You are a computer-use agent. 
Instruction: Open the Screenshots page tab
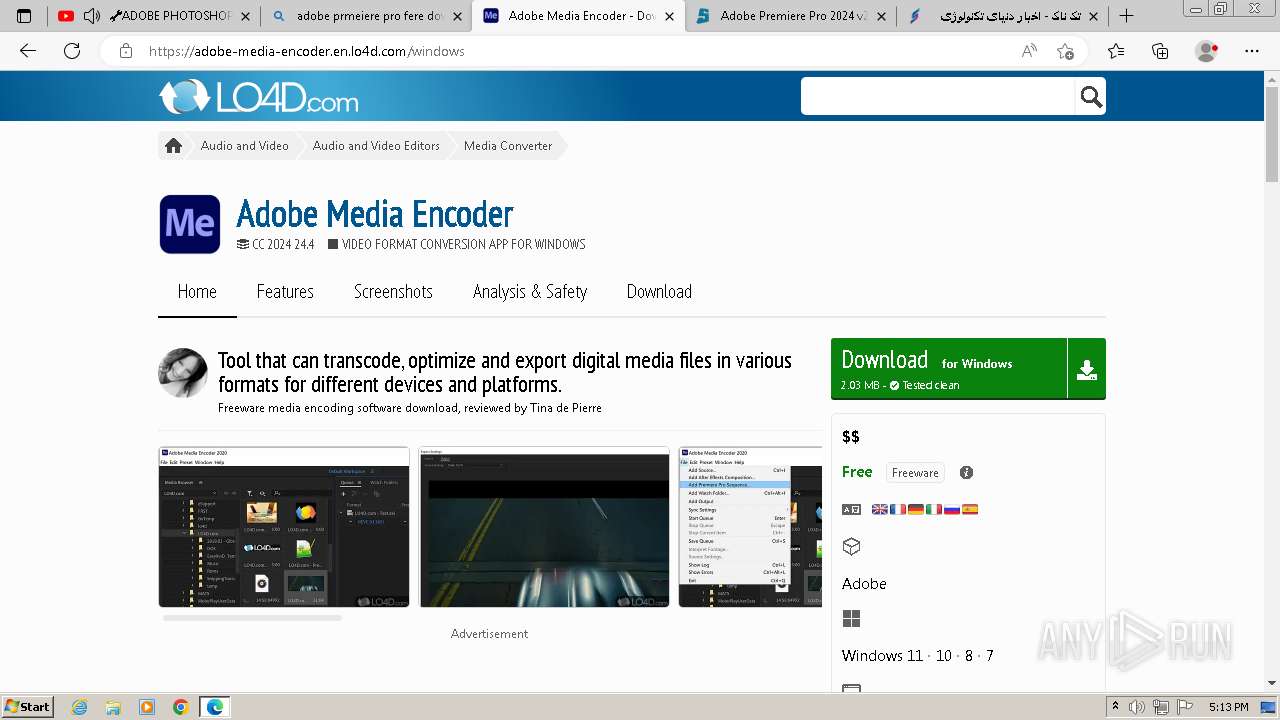pos(393,292)
